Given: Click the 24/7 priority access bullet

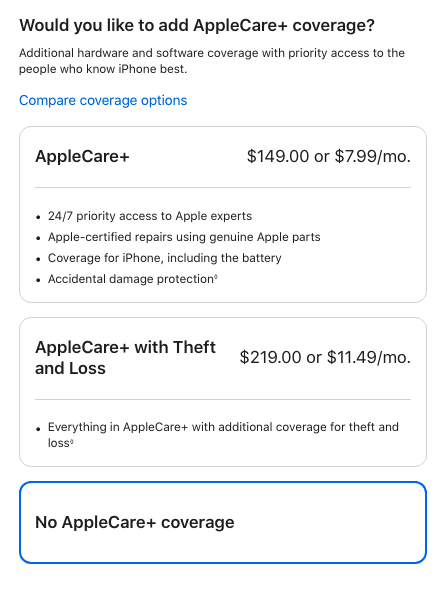Looking at the screenshot, I should 150,216.
